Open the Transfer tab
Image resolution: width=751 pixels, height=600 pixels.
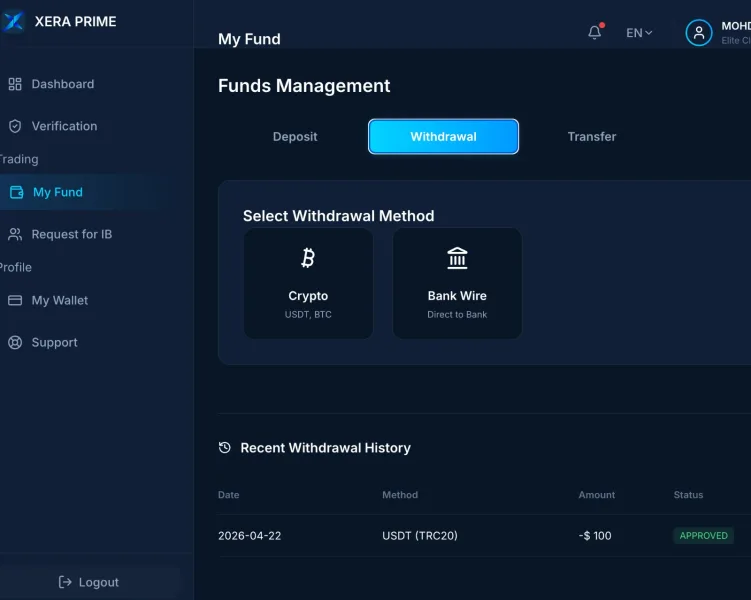click(592, 137)
